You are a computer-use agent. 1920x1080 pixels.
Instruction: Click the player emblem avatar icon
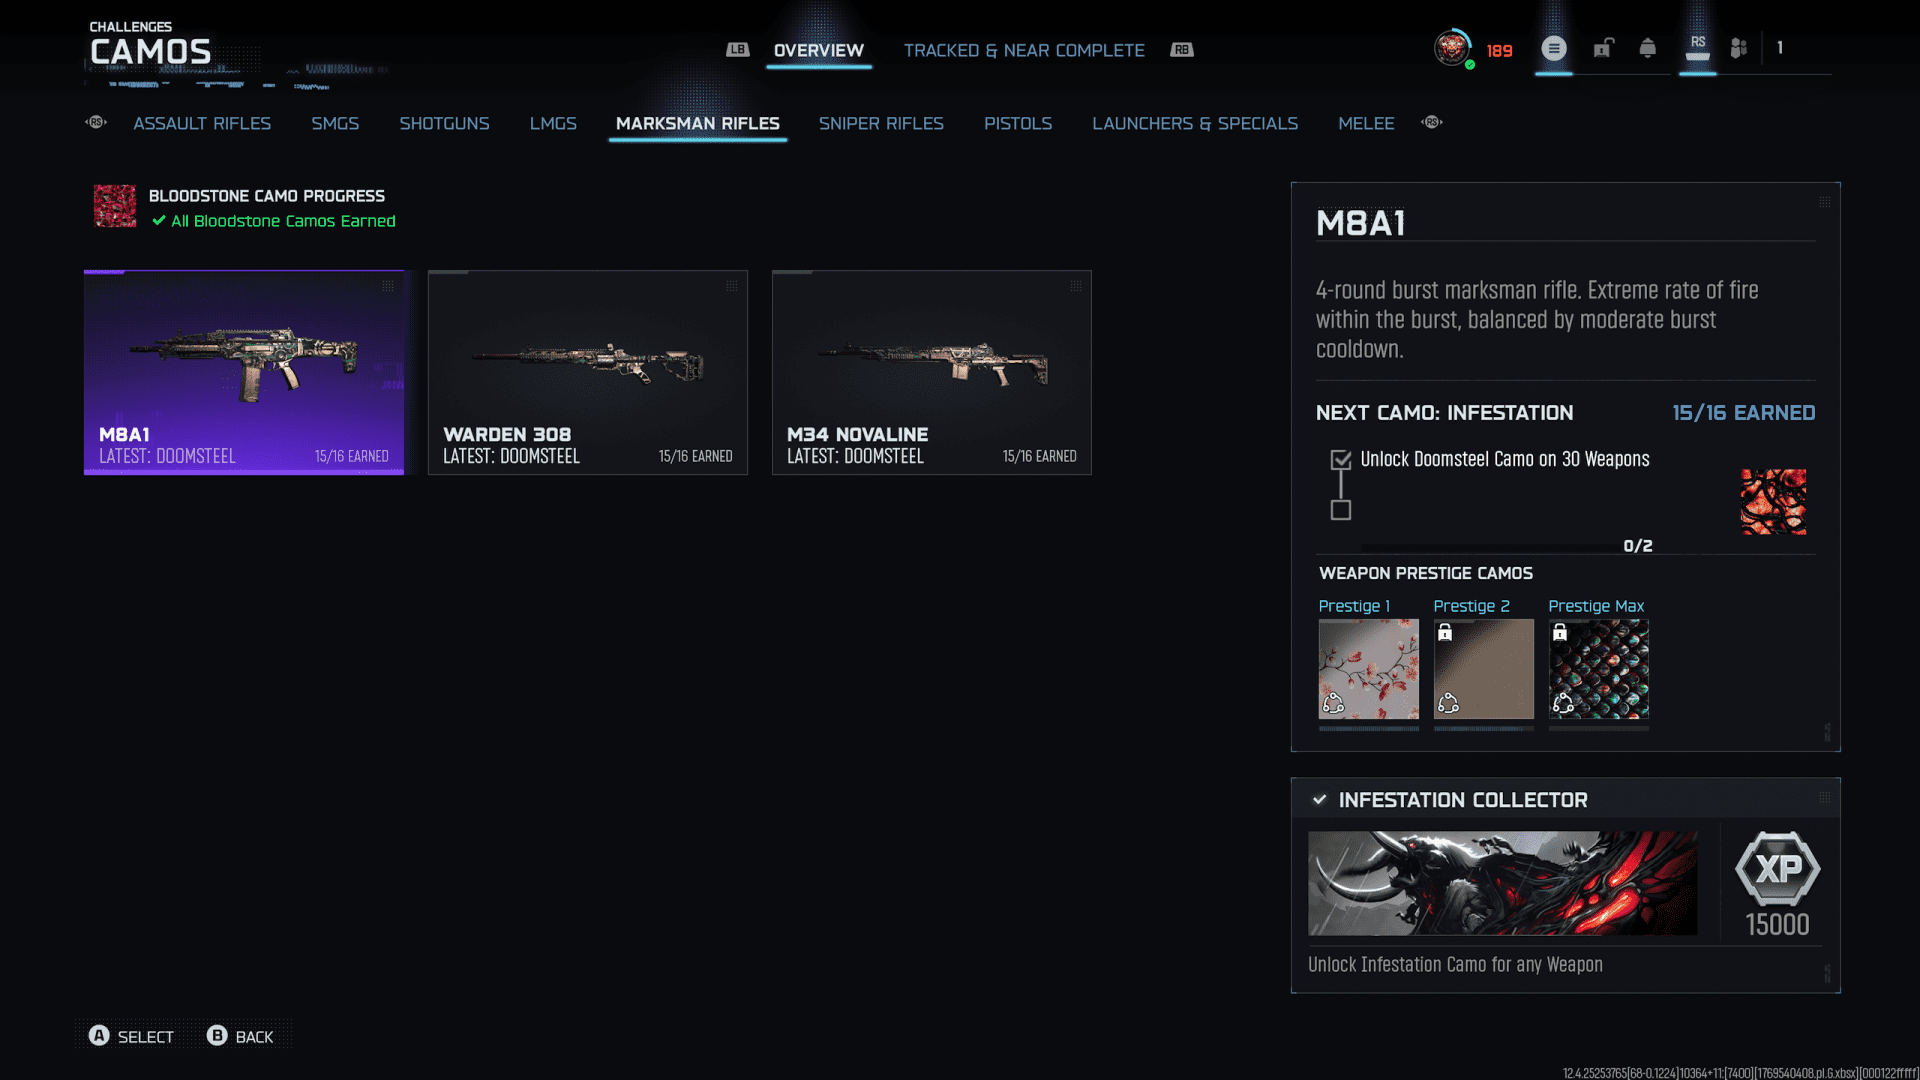[1452, 47]
